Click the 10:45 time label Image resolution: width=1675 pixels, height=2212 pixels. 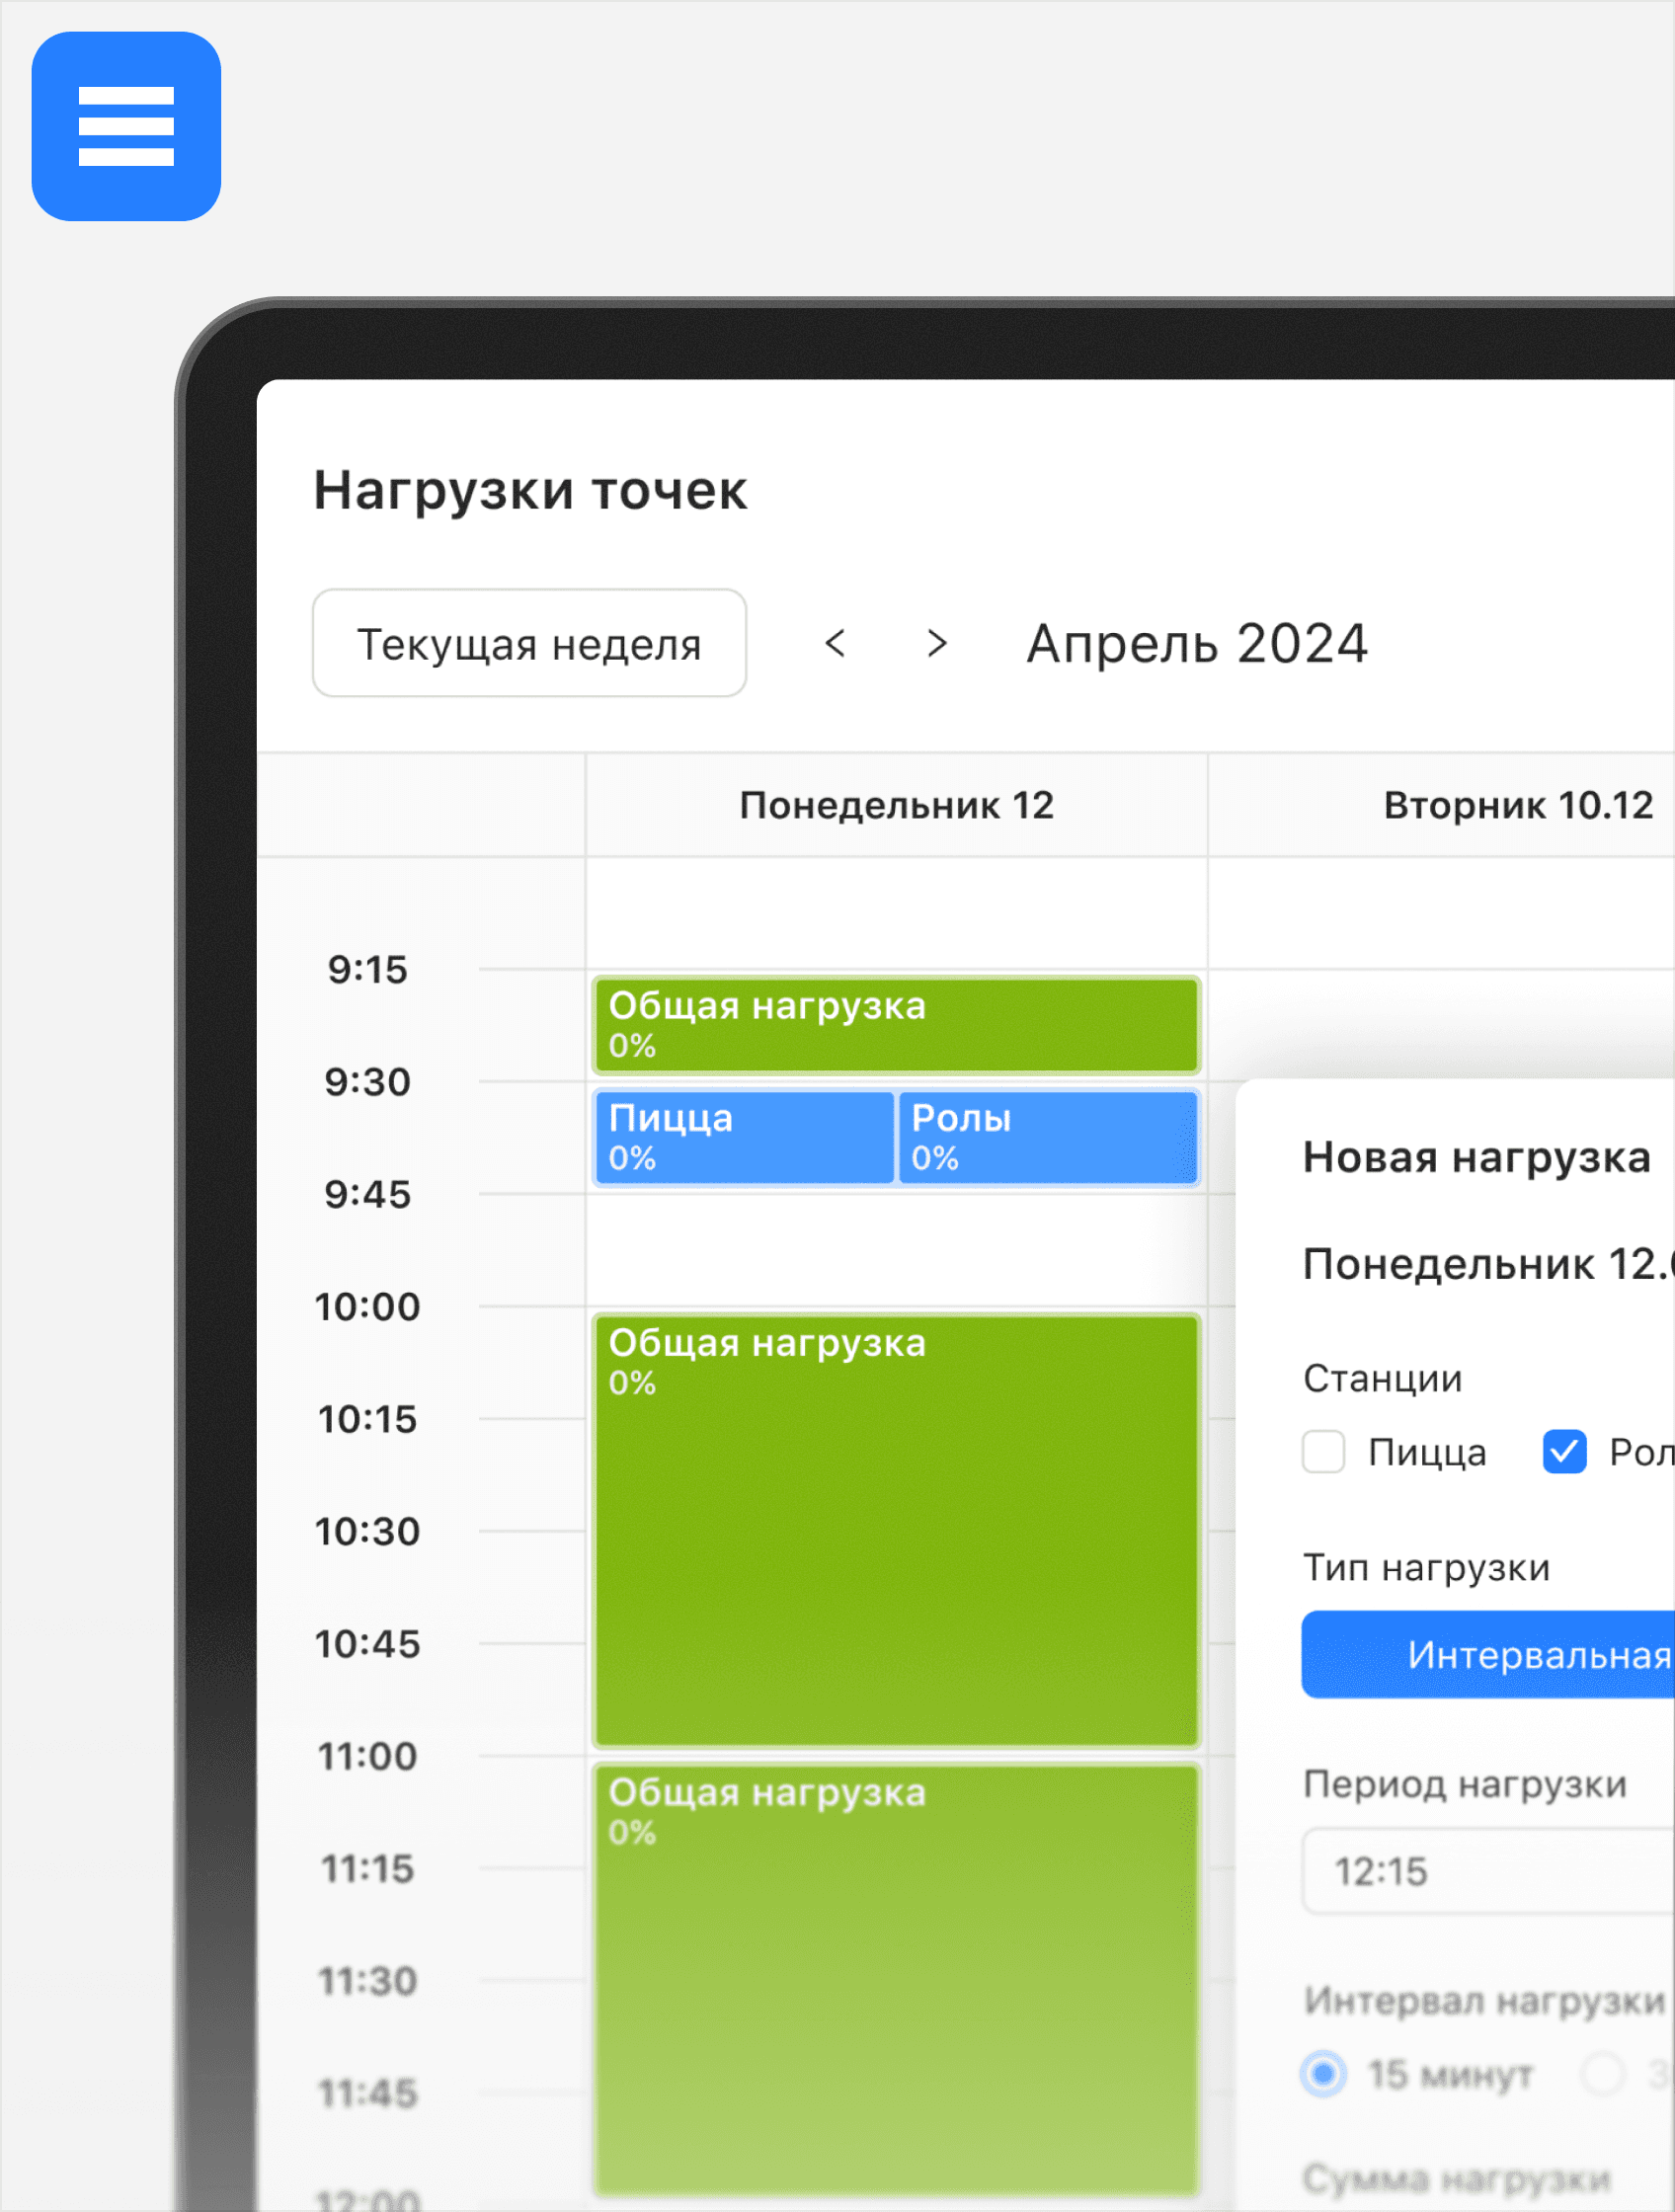point(368,1644)
